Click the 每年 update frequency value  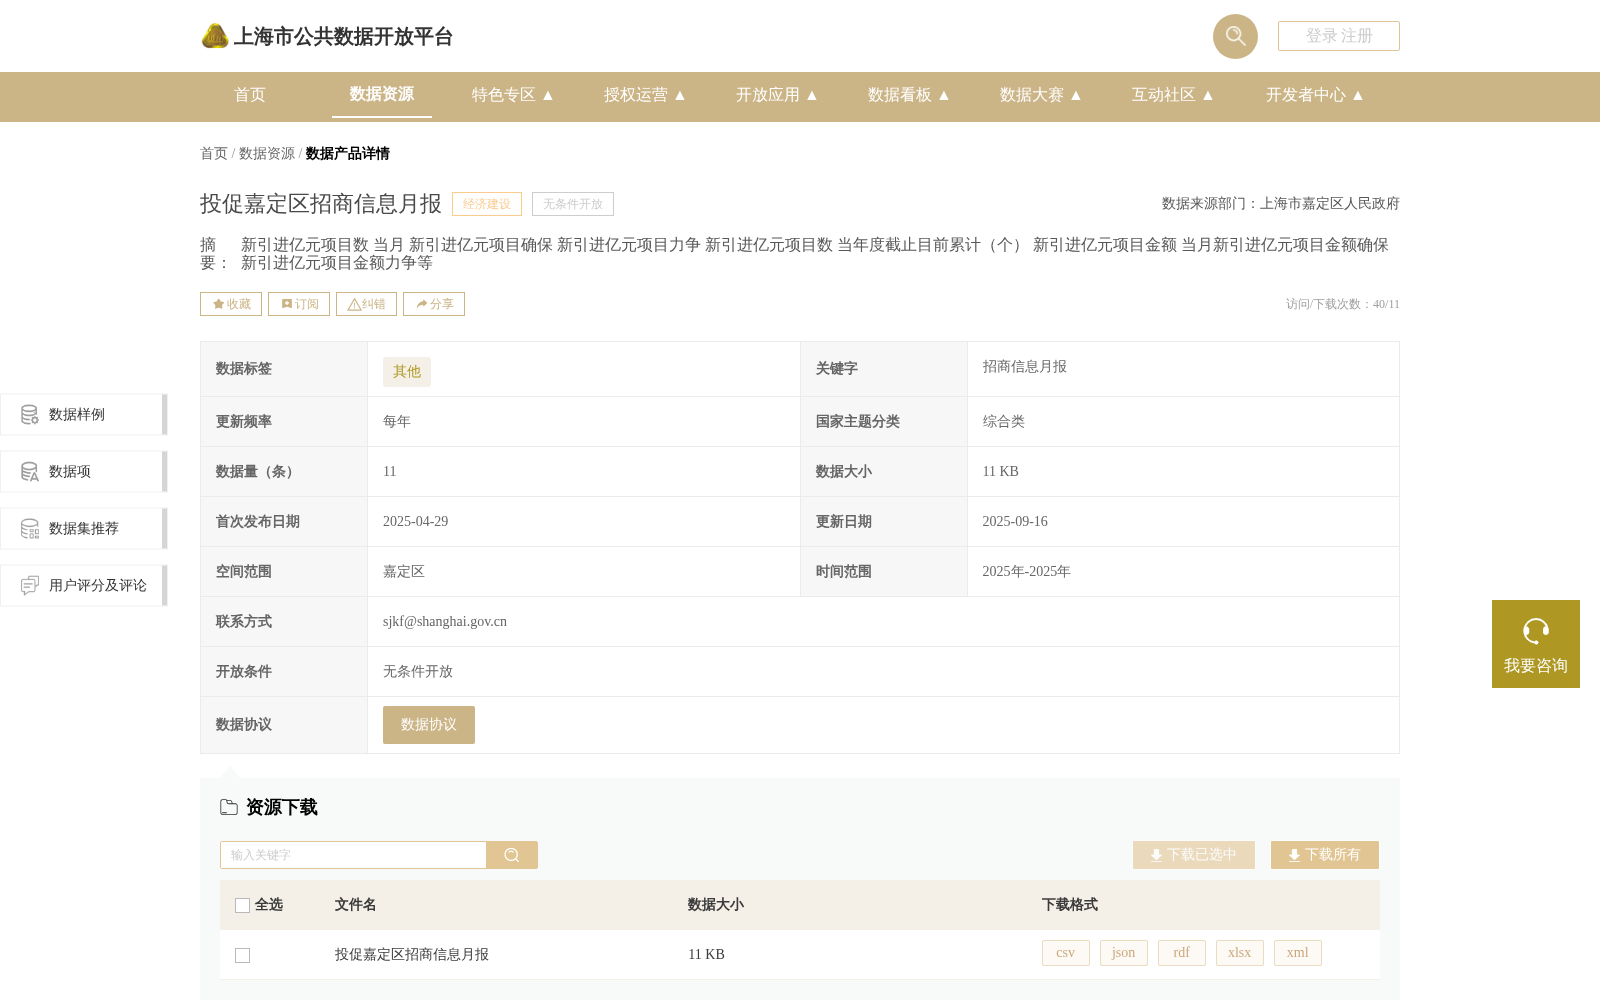pos(397,422)
